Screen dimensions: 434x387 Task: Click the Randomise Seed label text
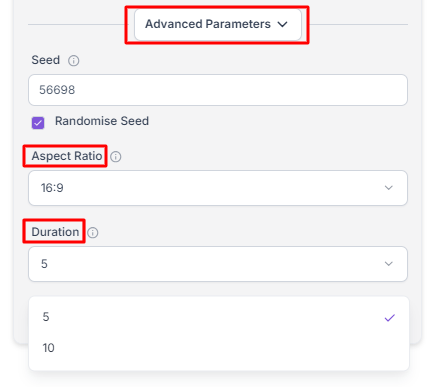pos(102,121)
